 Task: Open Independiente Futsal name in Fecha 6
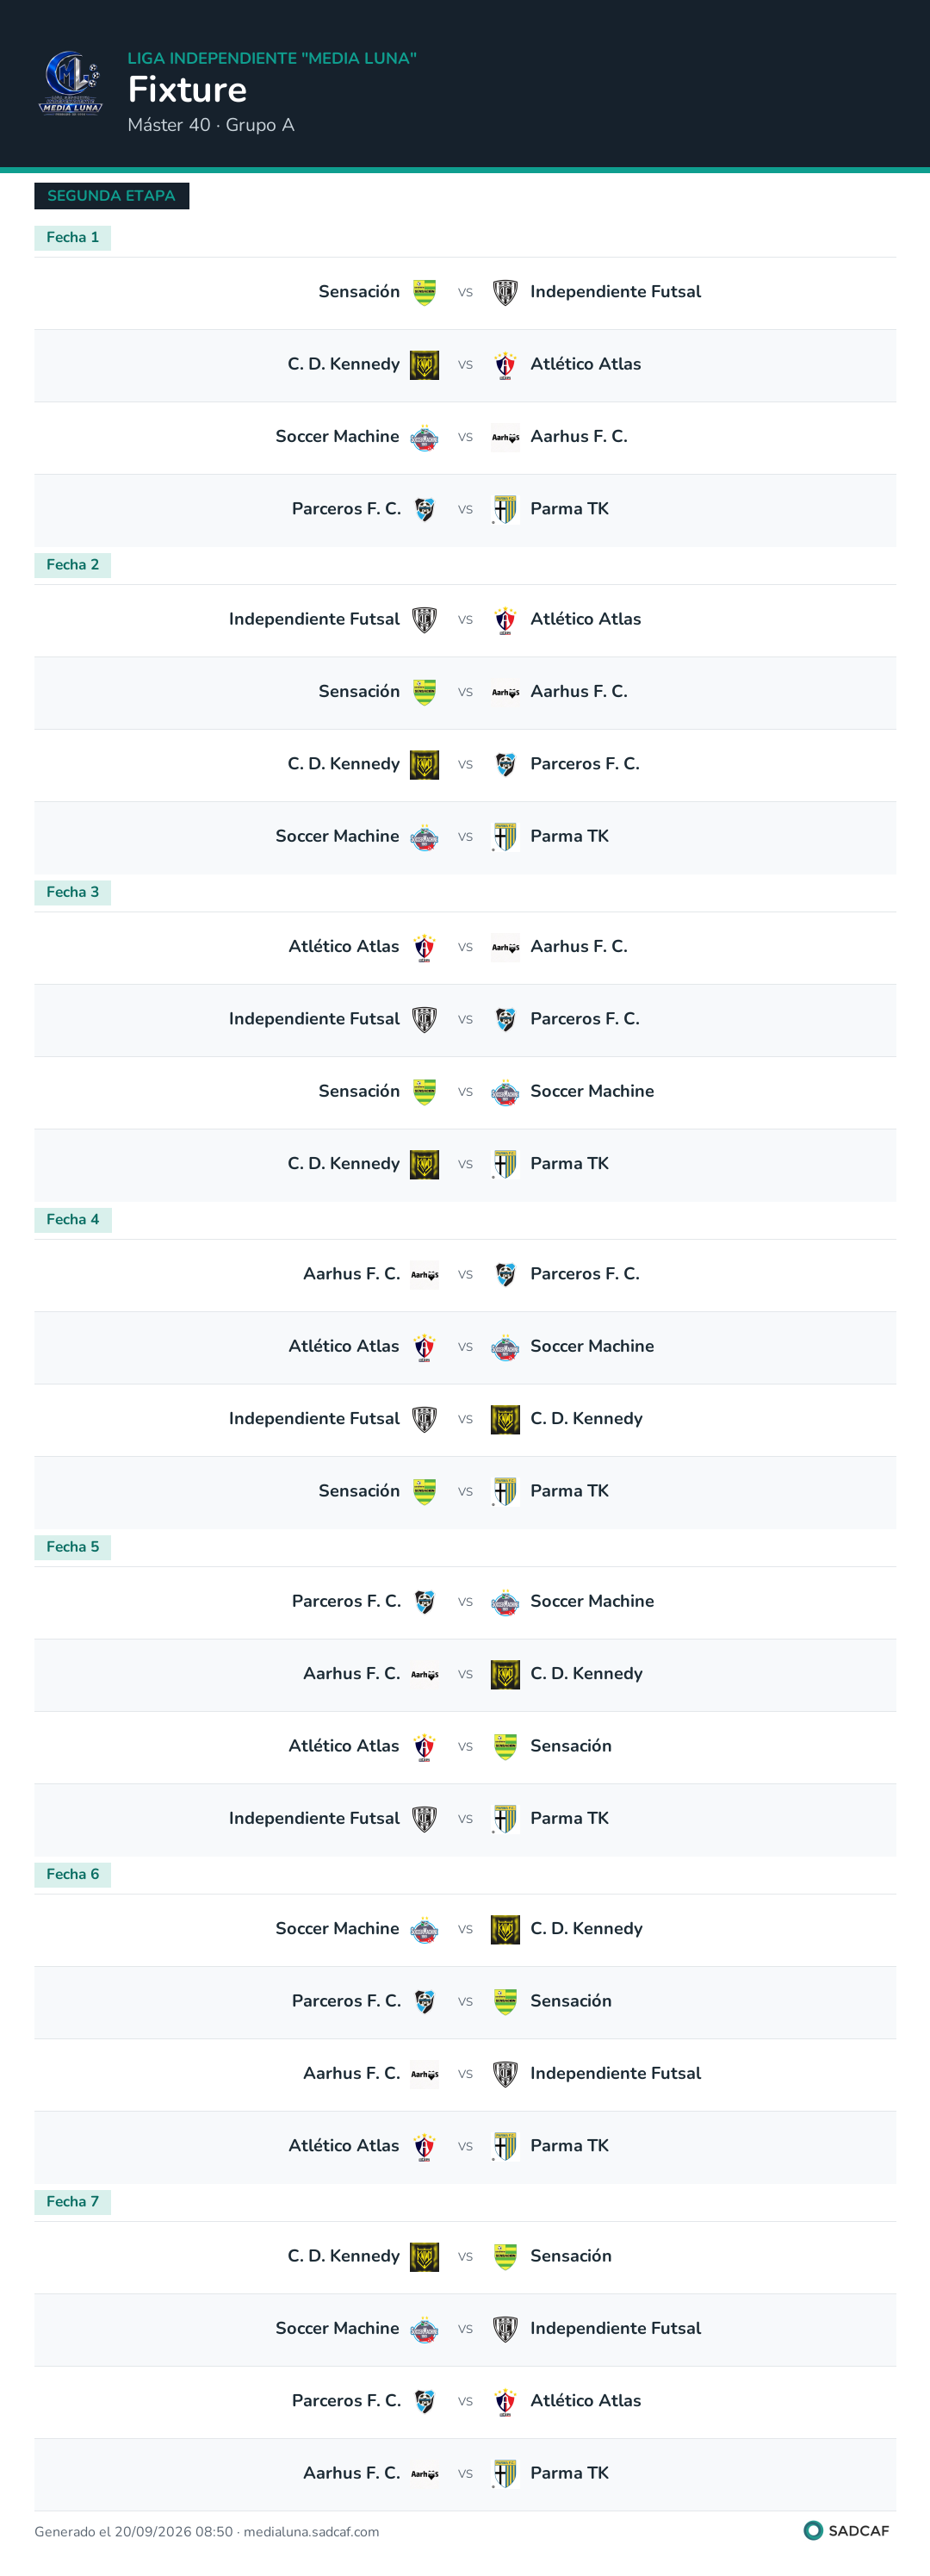[x=615, y=2073]
